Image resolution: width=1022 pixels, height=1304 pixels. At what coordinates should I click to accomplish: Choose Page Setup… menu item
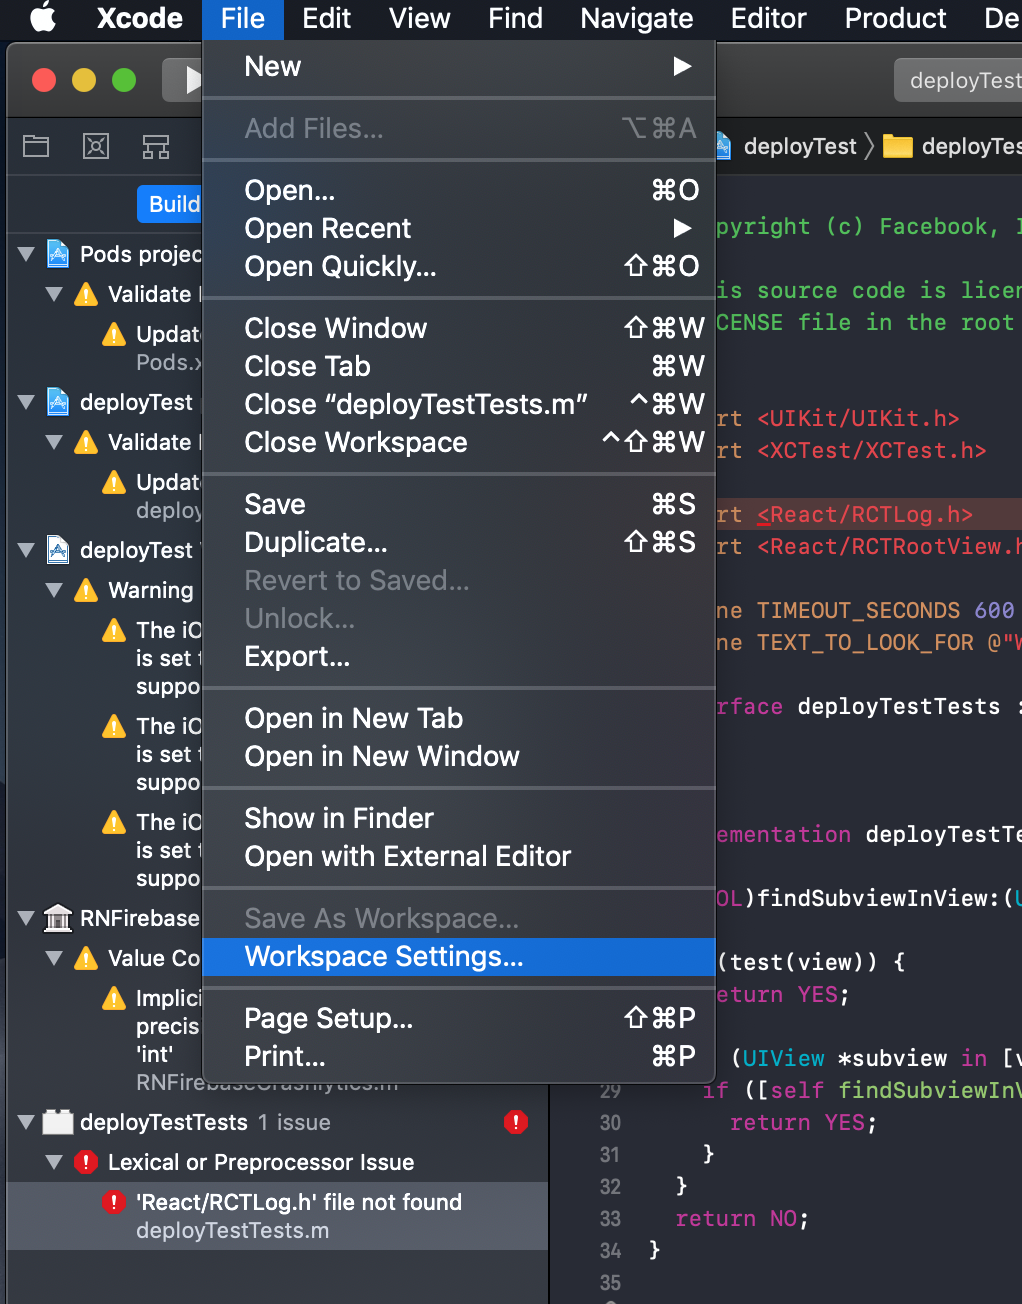pyautogui.click(x=459, y=1019)
